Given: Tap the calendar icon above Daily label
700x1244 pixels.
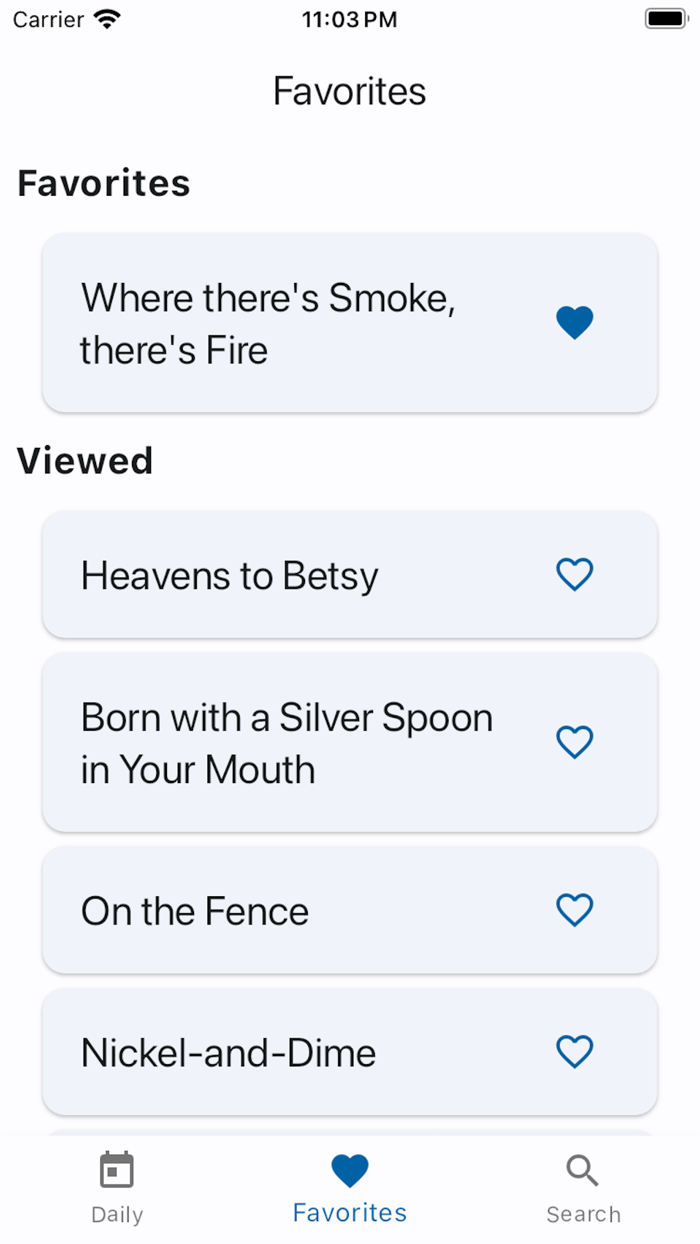Looking at the screenshot, I should (117, 1168).
